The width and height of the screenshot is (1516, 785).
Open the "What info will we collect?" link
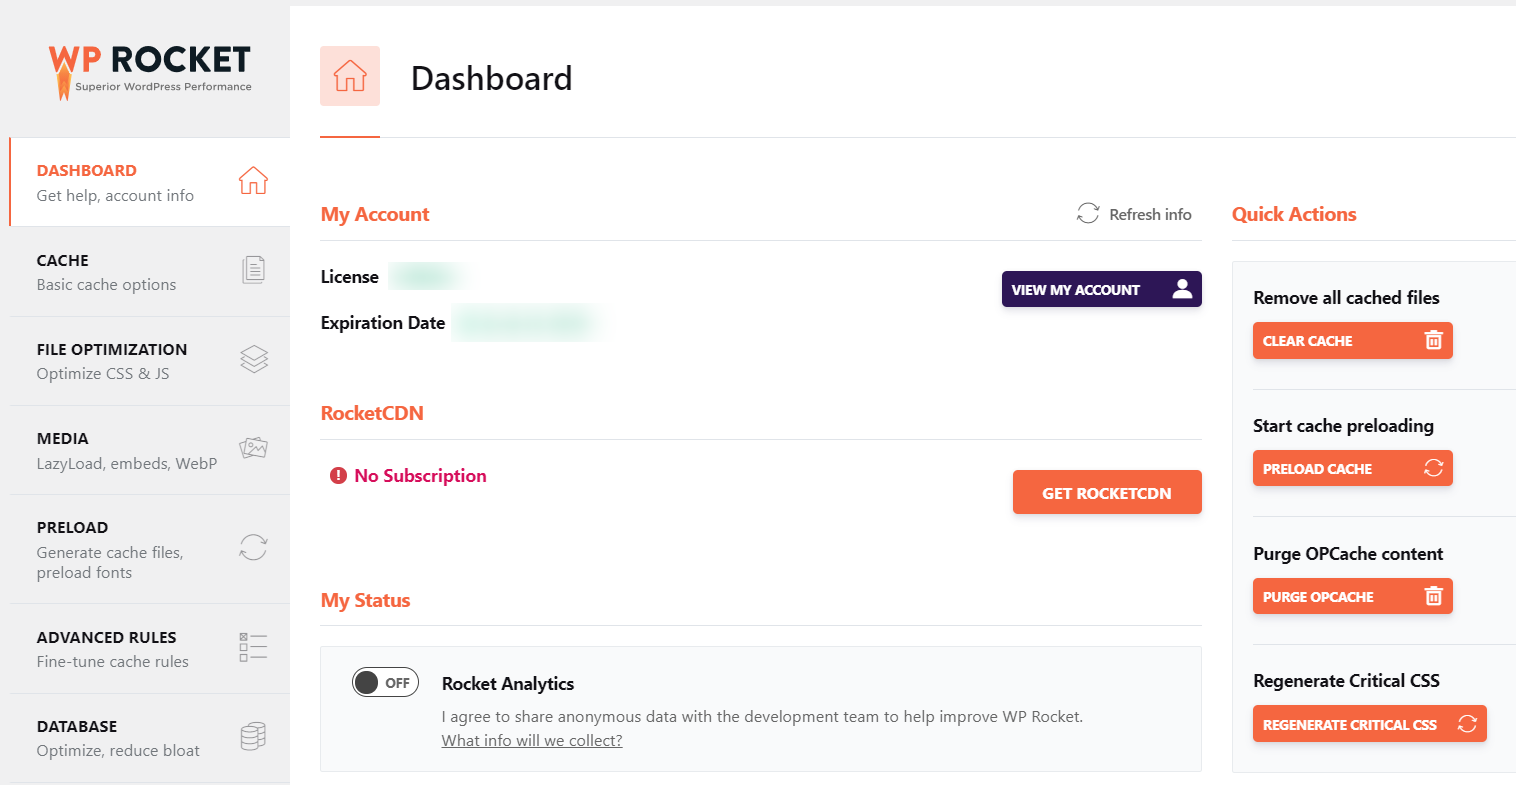532,741
